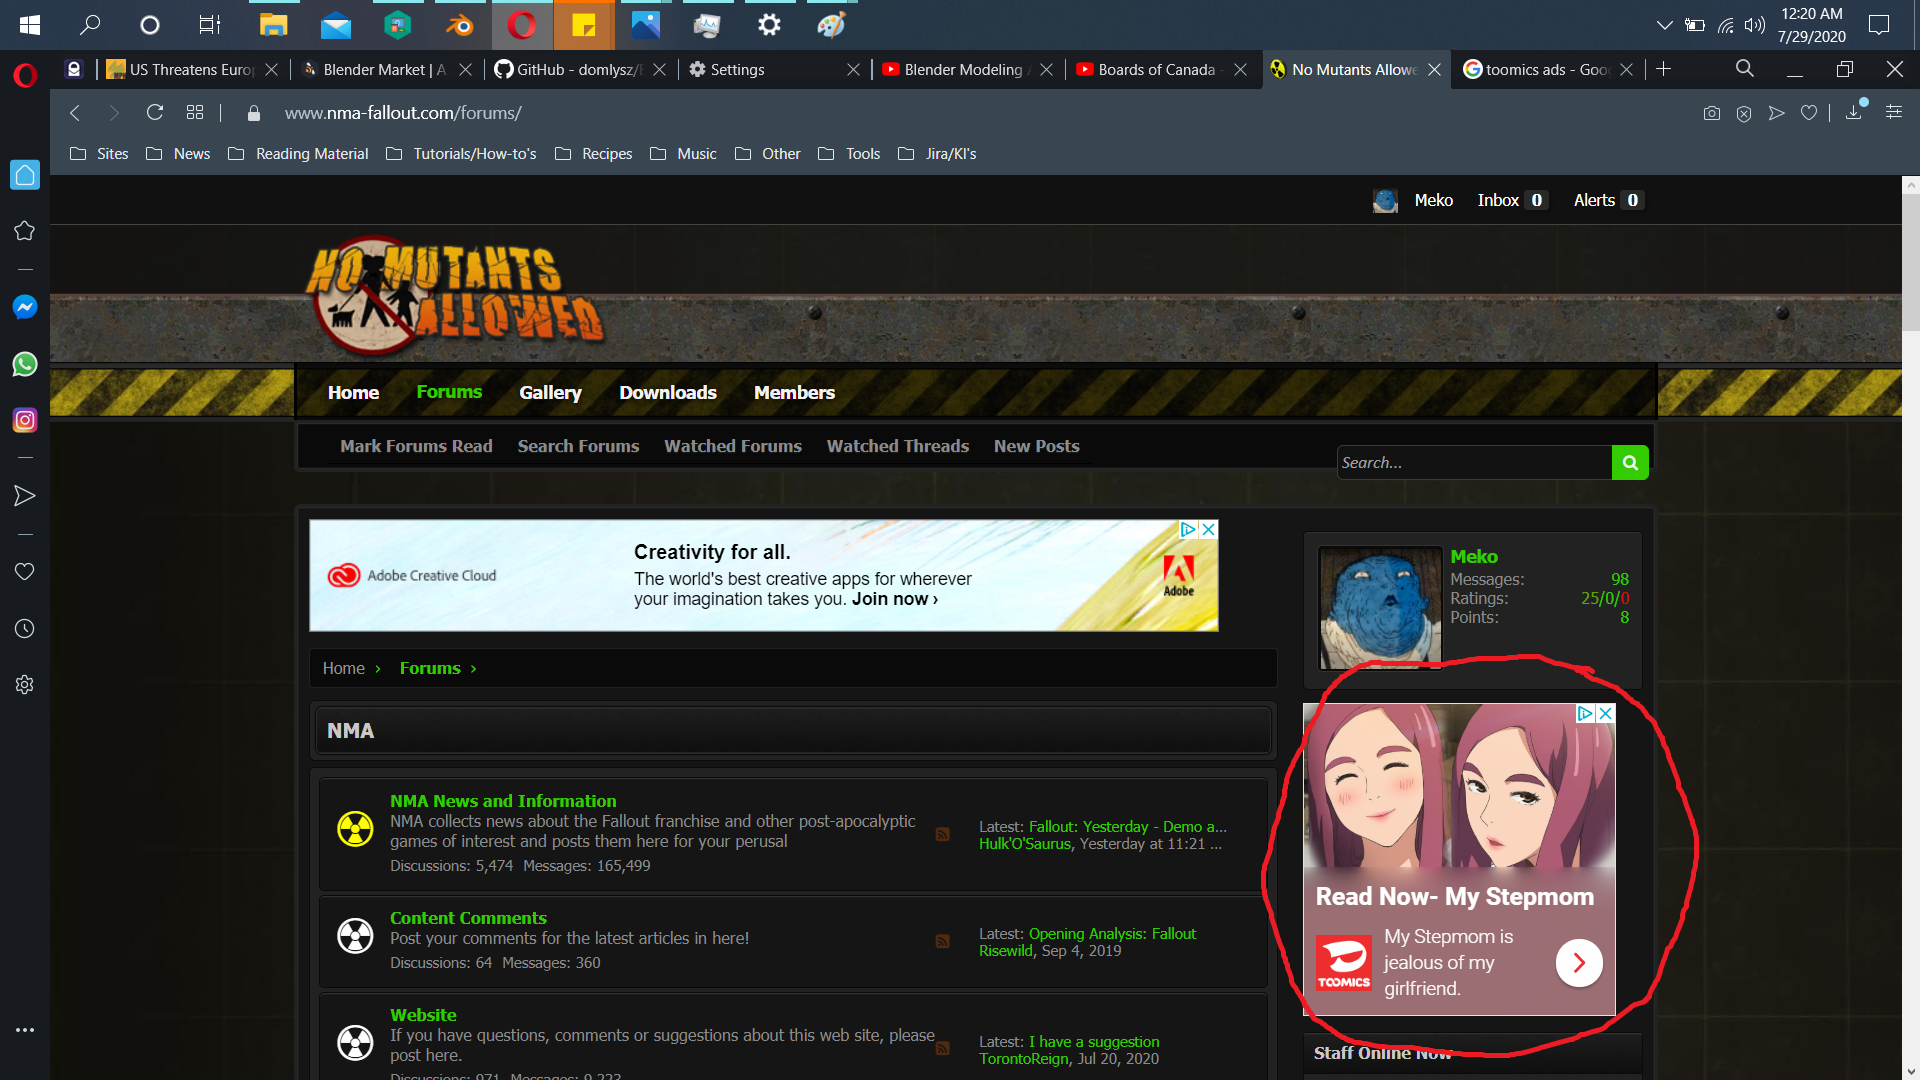Add page to bookmarks heart icon

pos(1809,113)
